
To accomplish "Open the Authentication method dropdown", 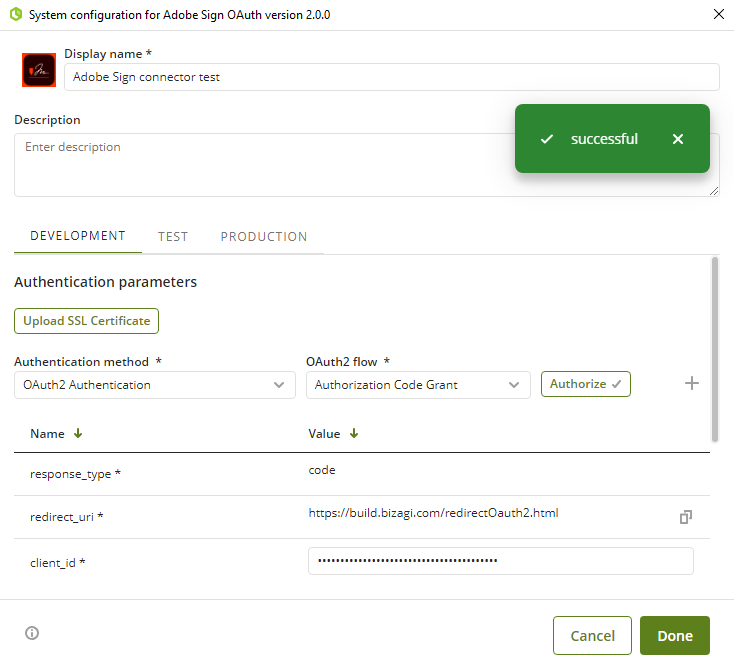I will click(155, 385).
